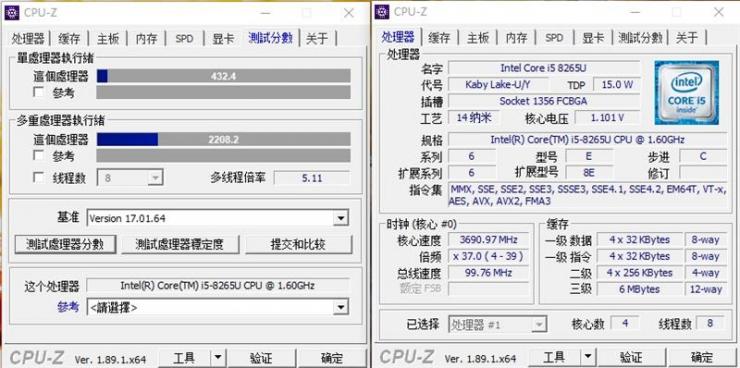Viewport: 740px width, 368px height.
Task: Open the 主板 tab in right window
Action: [x=477, y=38]
